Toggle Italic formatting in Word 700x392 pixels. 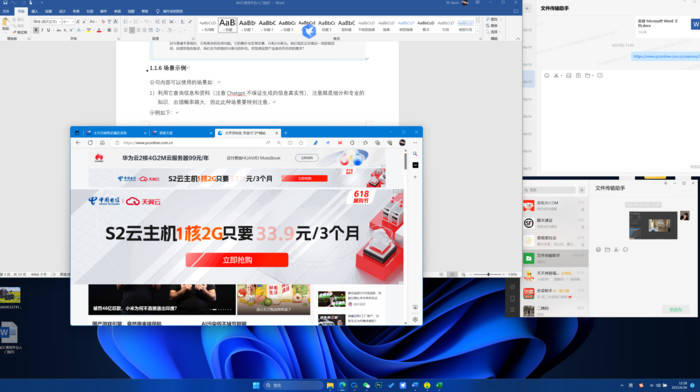[42, 30]
